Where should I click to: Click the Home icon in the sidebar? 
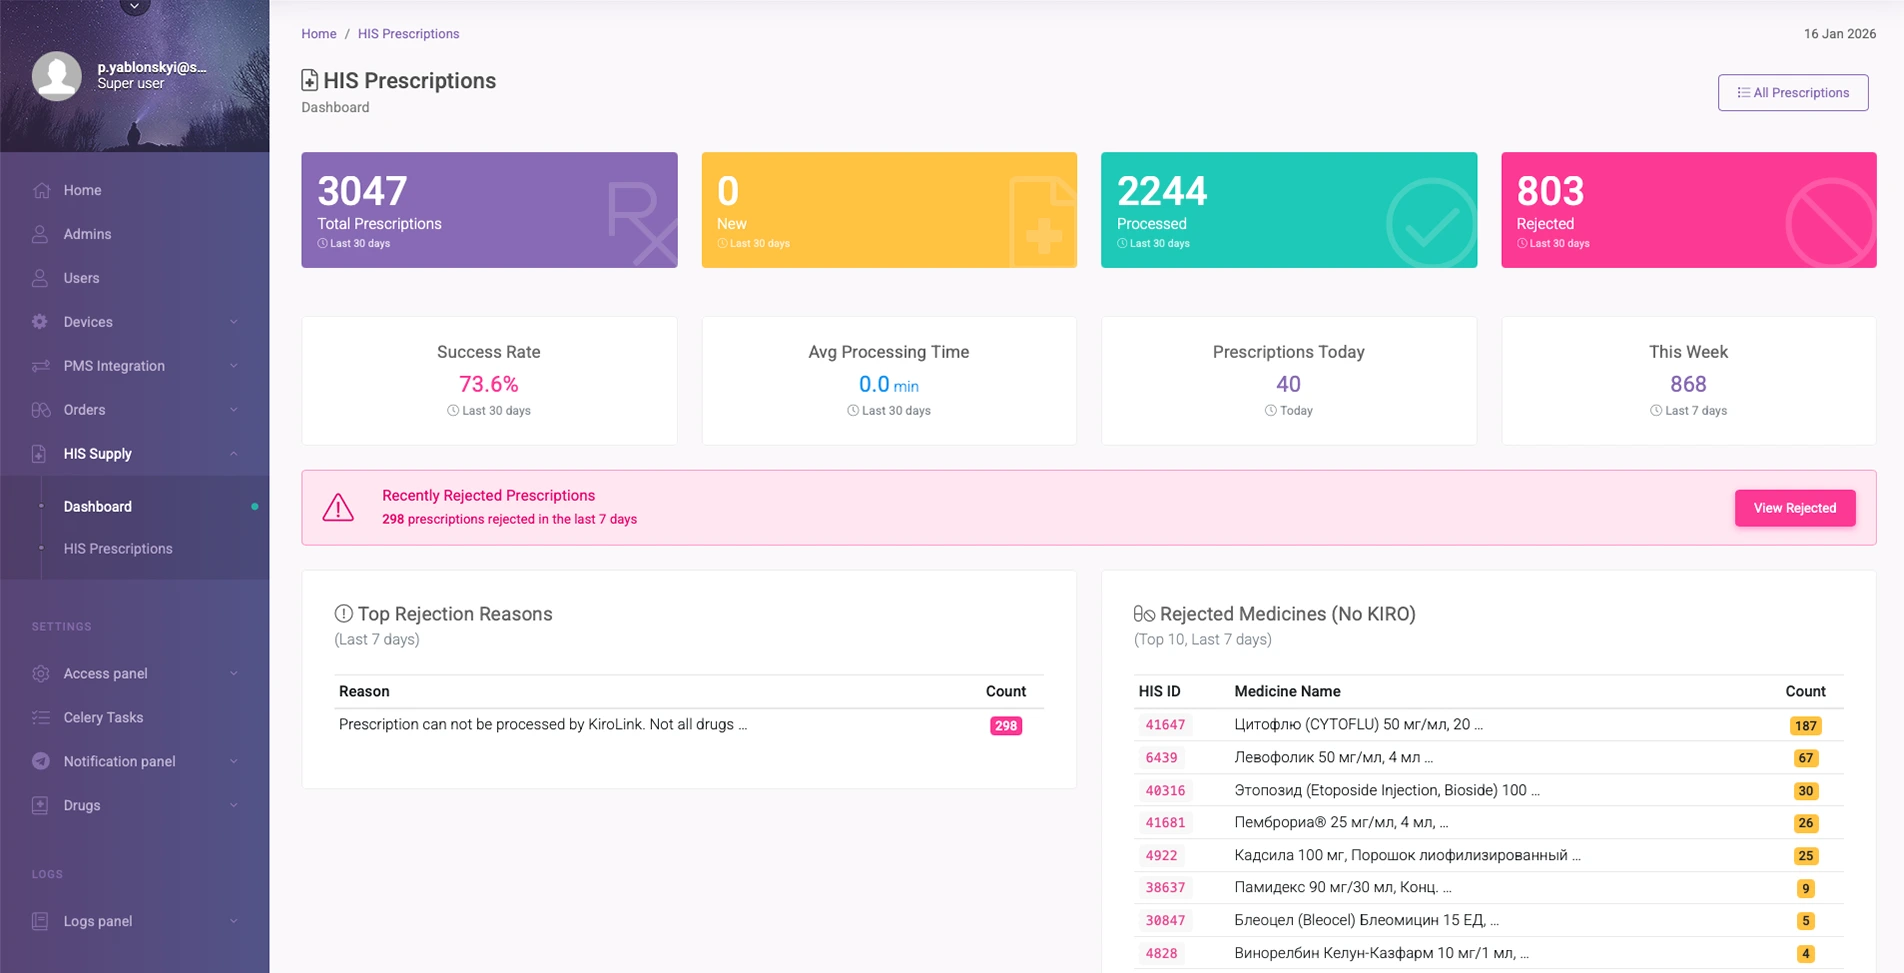(41, 190)
